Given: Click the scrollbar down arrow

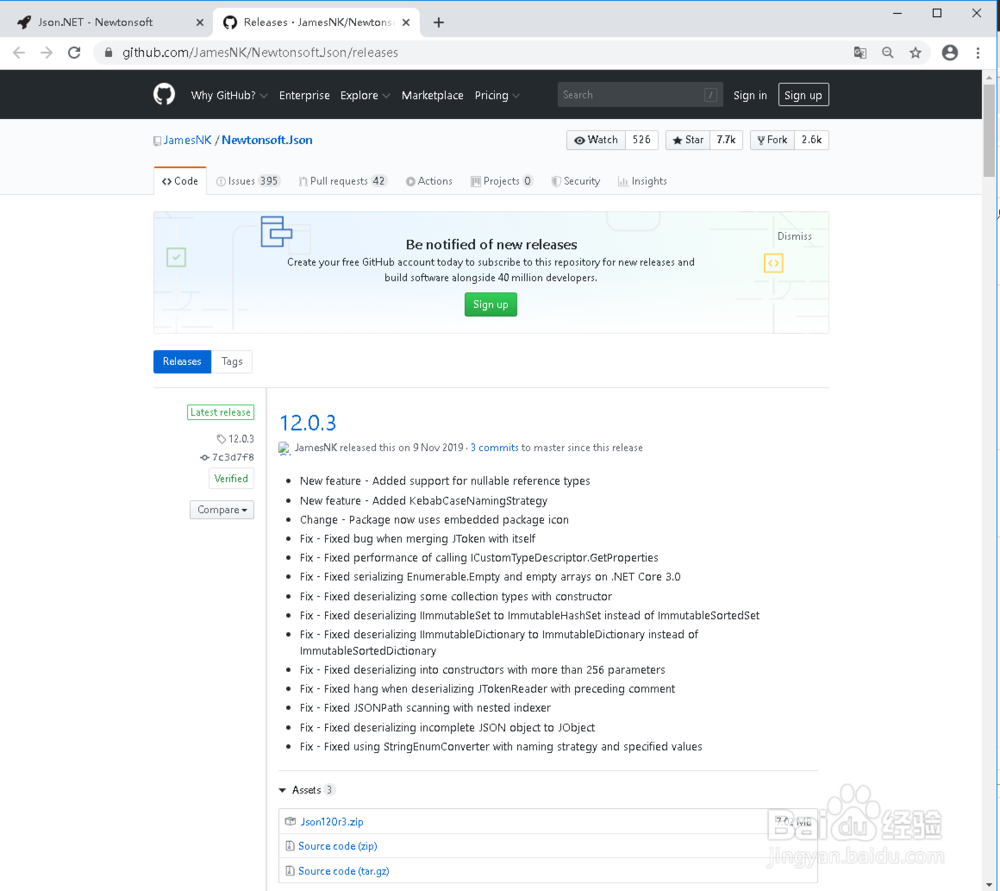Looking at the screenshot, I should [x=989, y=885].
